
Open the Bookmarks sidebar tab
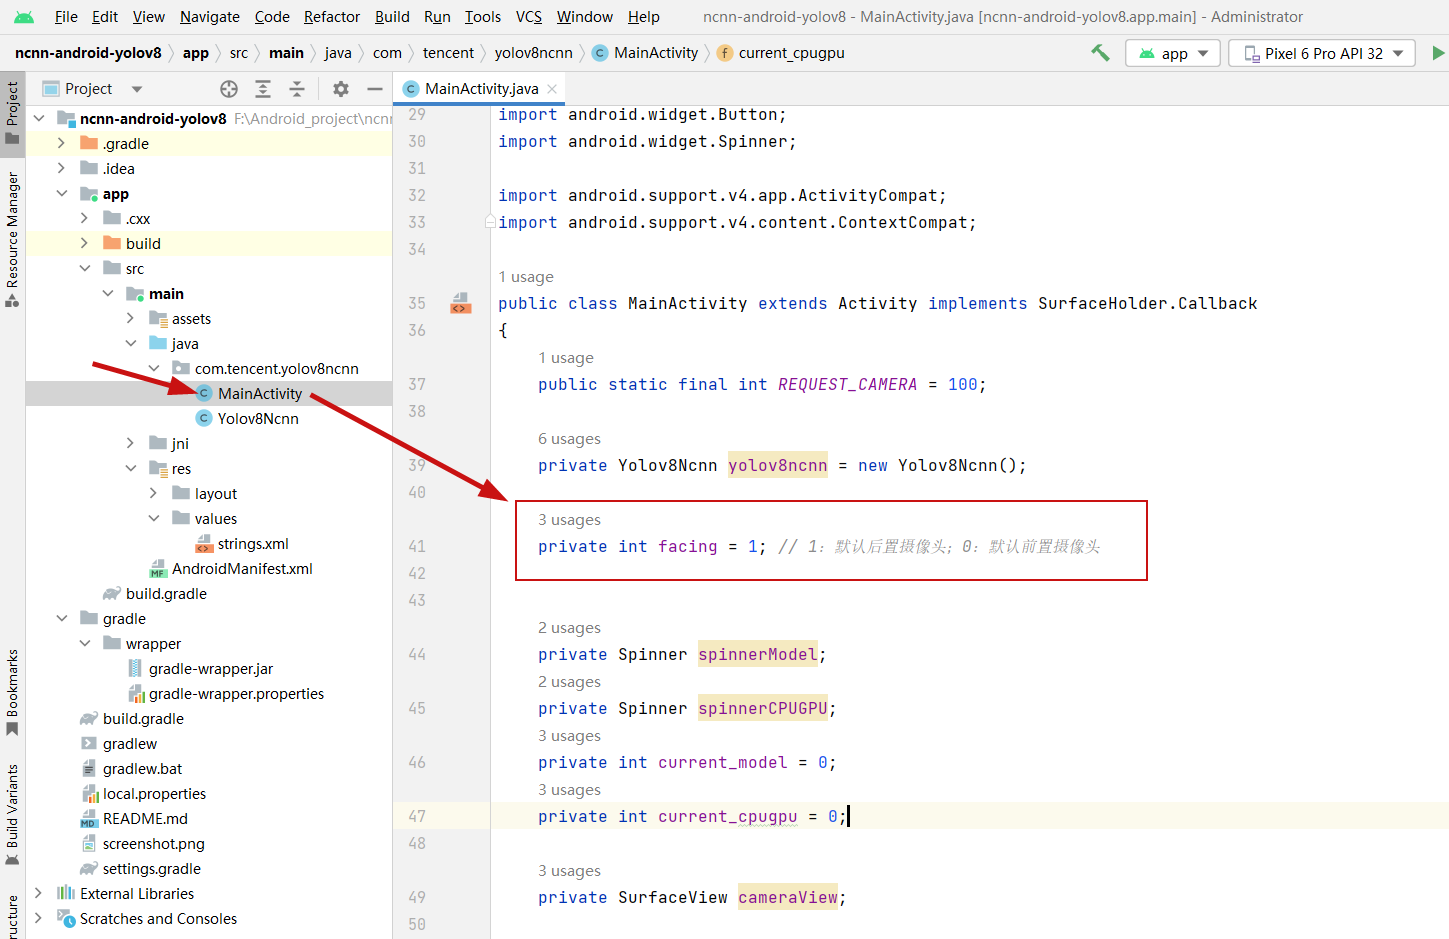pos(12,692)
